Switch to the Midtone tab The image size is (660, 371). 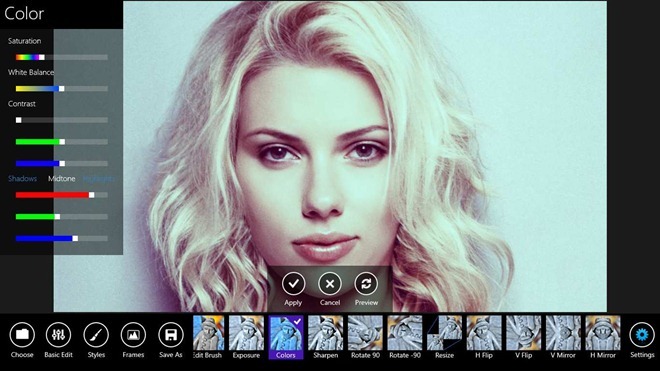point(61,179)
